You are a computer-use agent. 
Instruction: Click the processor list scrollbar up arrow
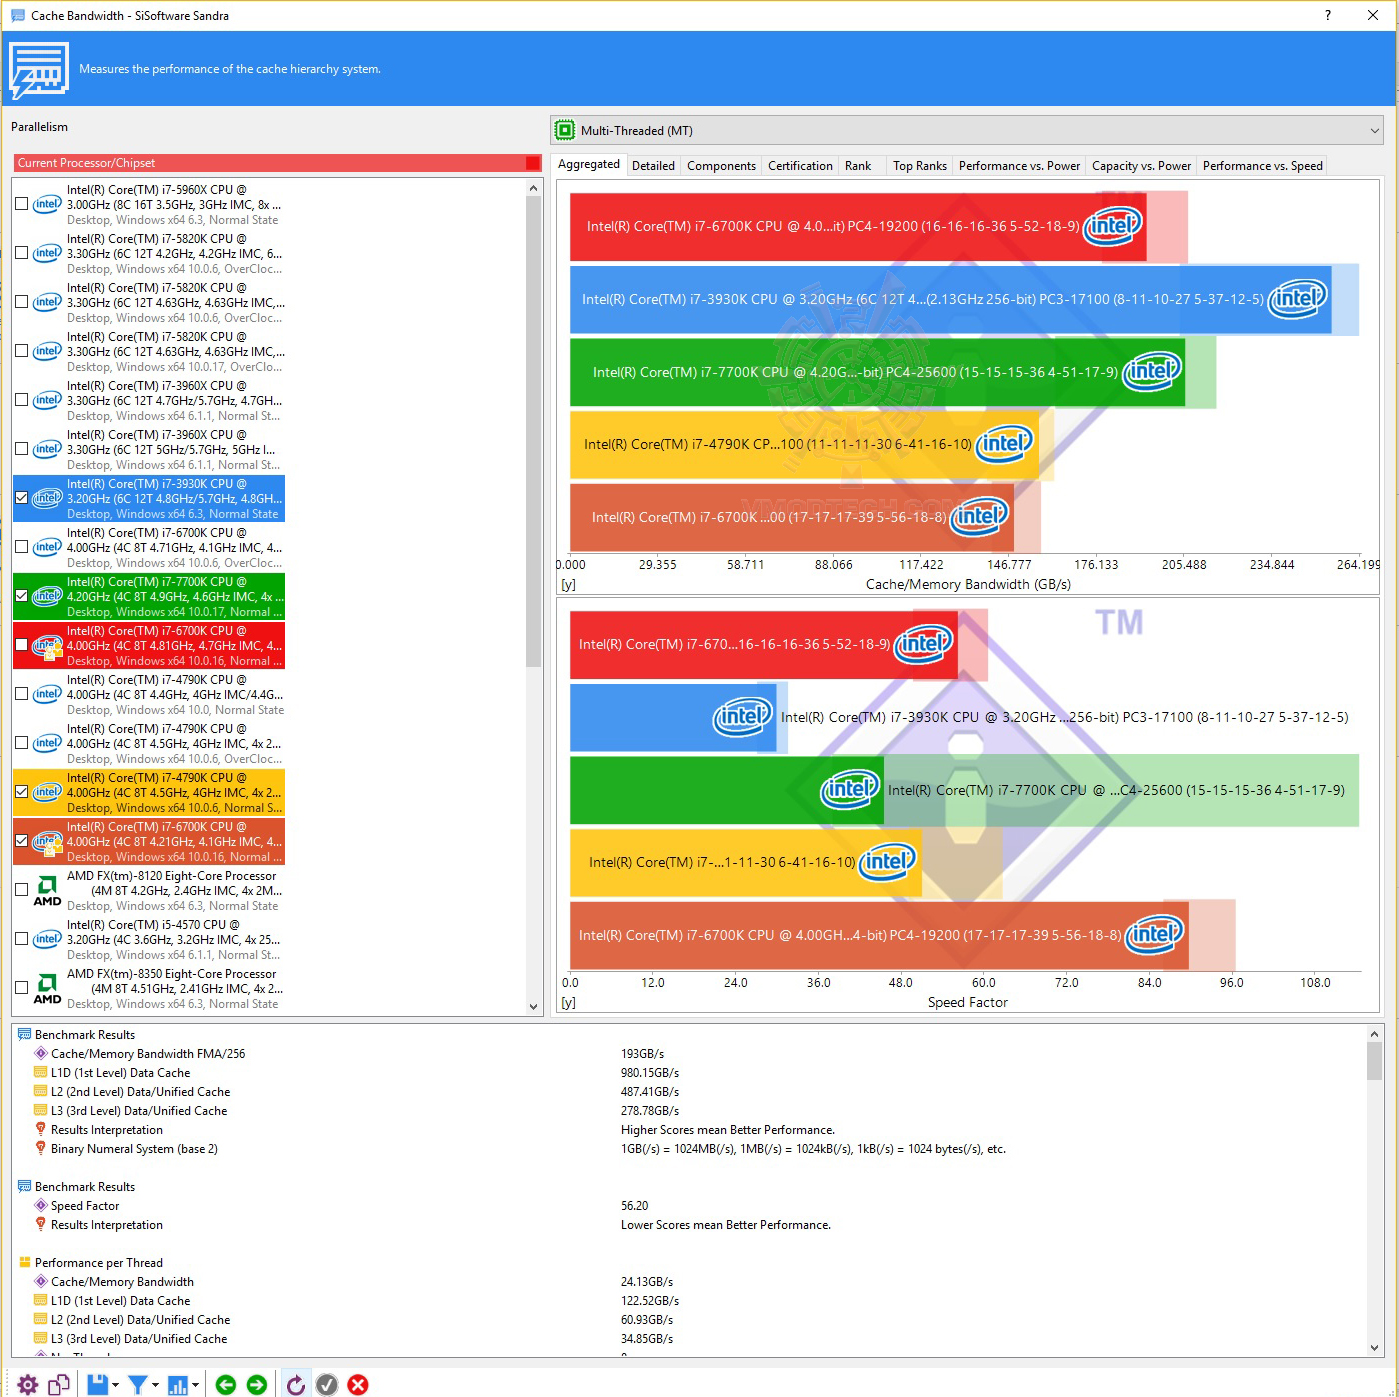point(533,188)
